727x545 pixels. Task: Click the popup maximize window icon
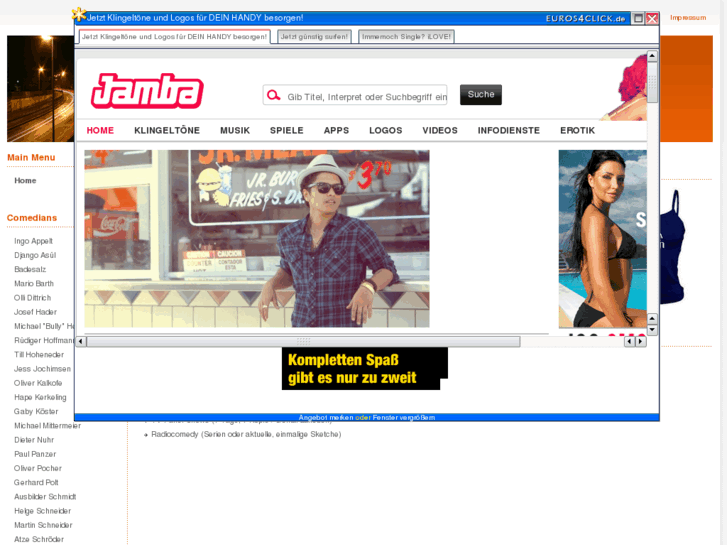click(638, 18)
